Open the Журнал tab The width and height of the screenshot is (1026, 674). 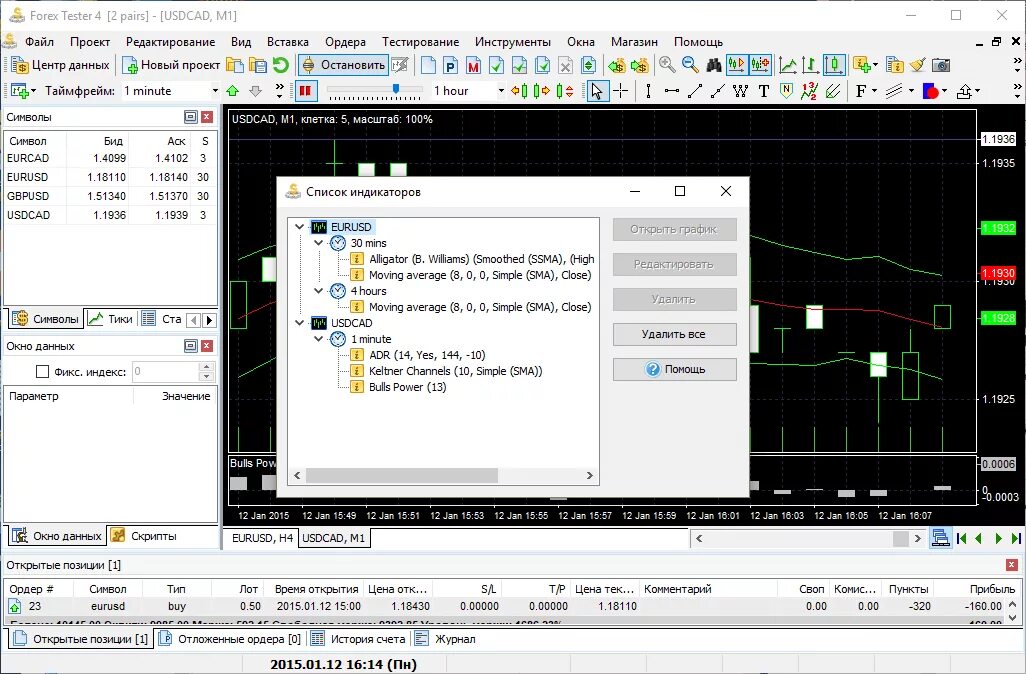[x=446, y=639]
